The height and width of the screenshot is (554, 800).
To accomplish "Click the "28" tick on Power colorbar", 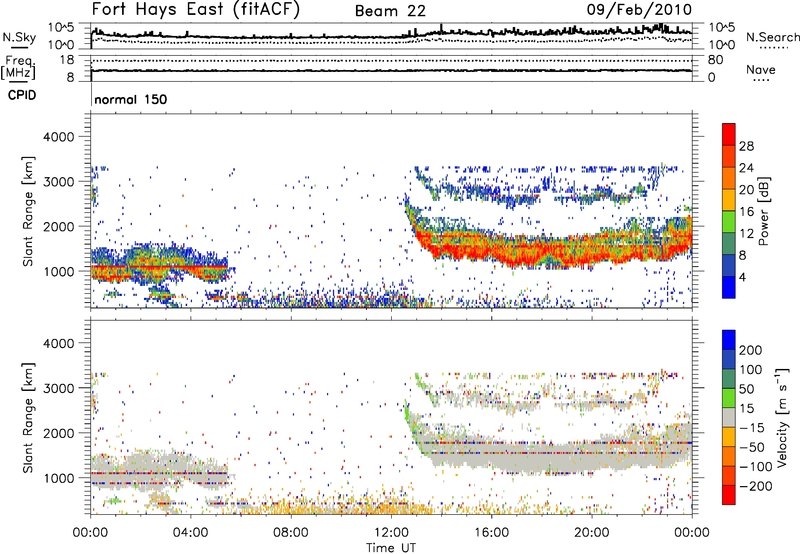I will point(746,146).
